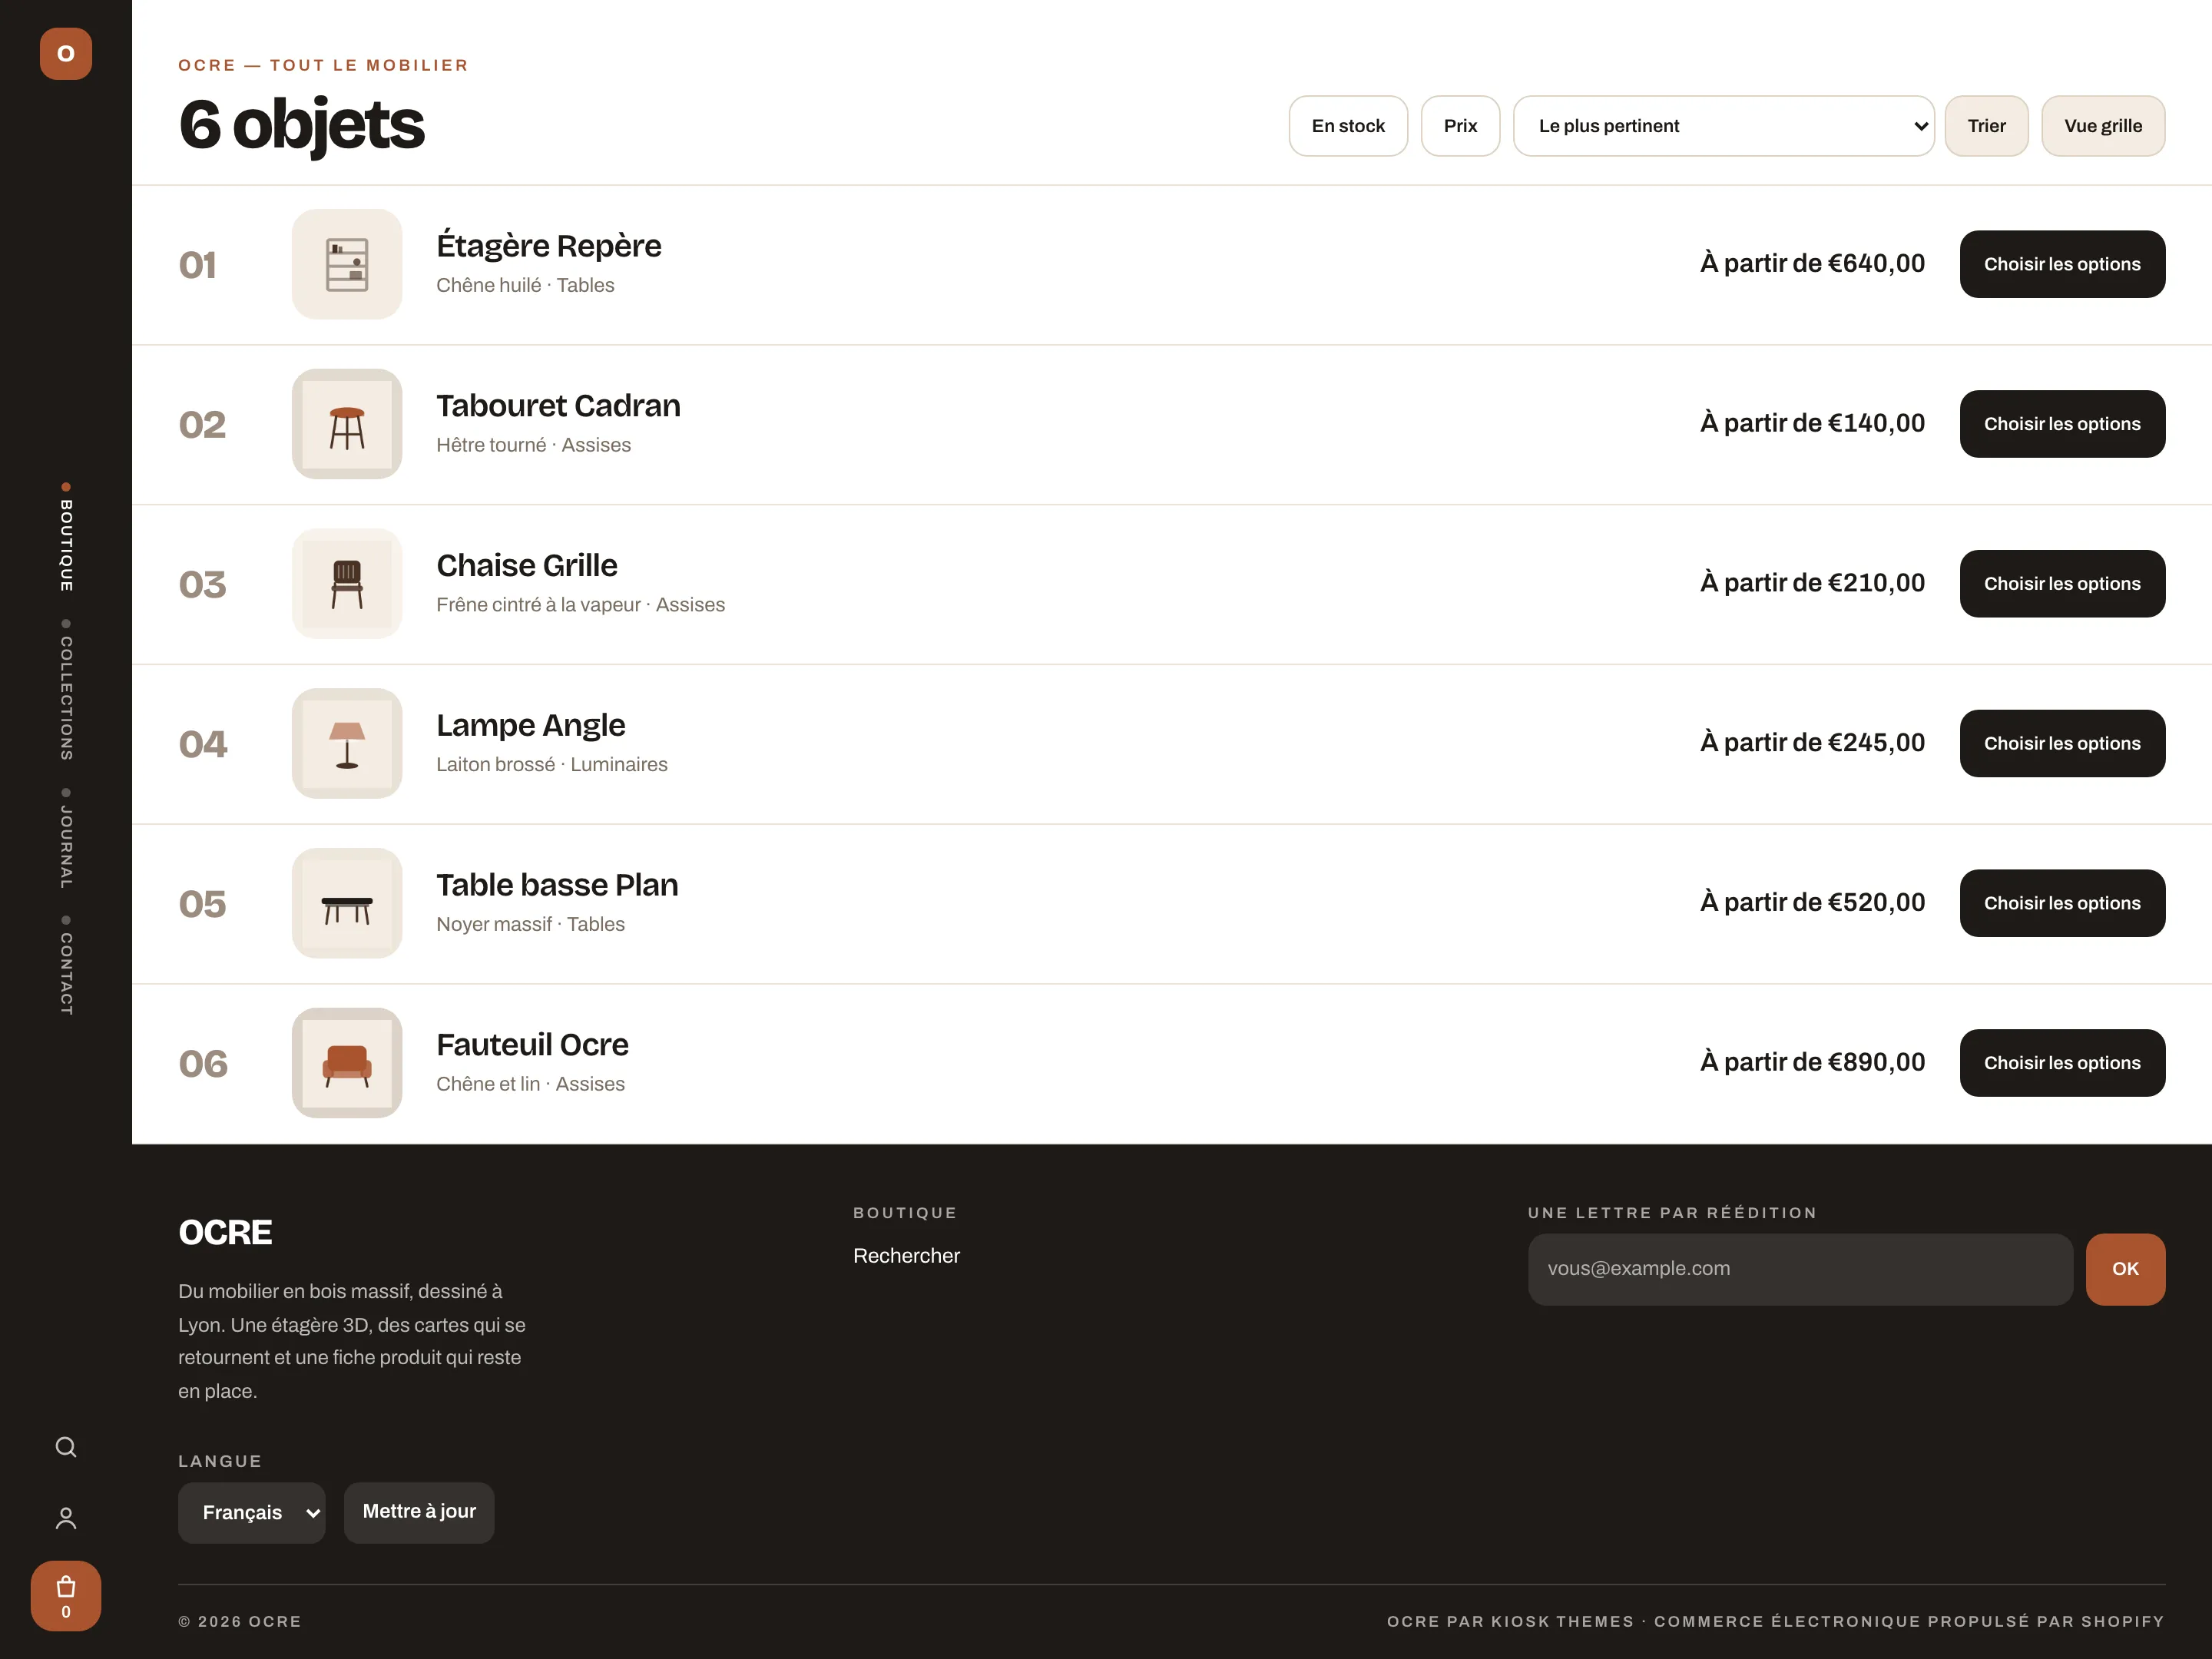
Task: Open Table basse Plan thumbnail
Action: (347, 903)
